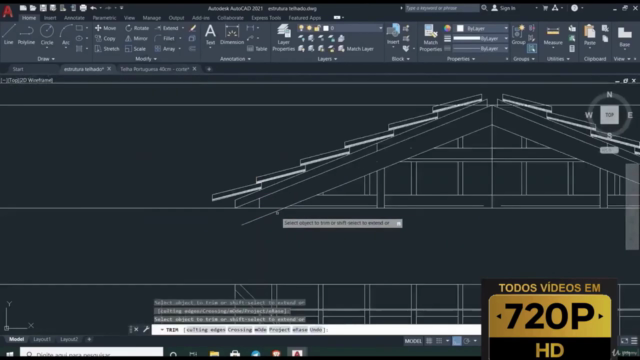This screenshot has height=360, width=640.
Task: Click the Mirror tool
Action: click(136, 38)
